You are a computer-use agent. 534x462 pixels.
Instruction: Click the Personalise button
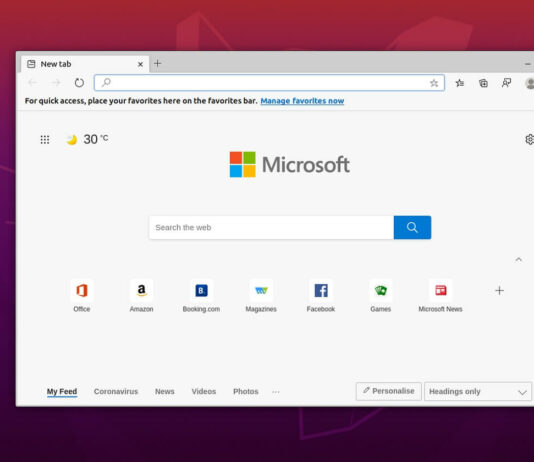click(389, 391)
